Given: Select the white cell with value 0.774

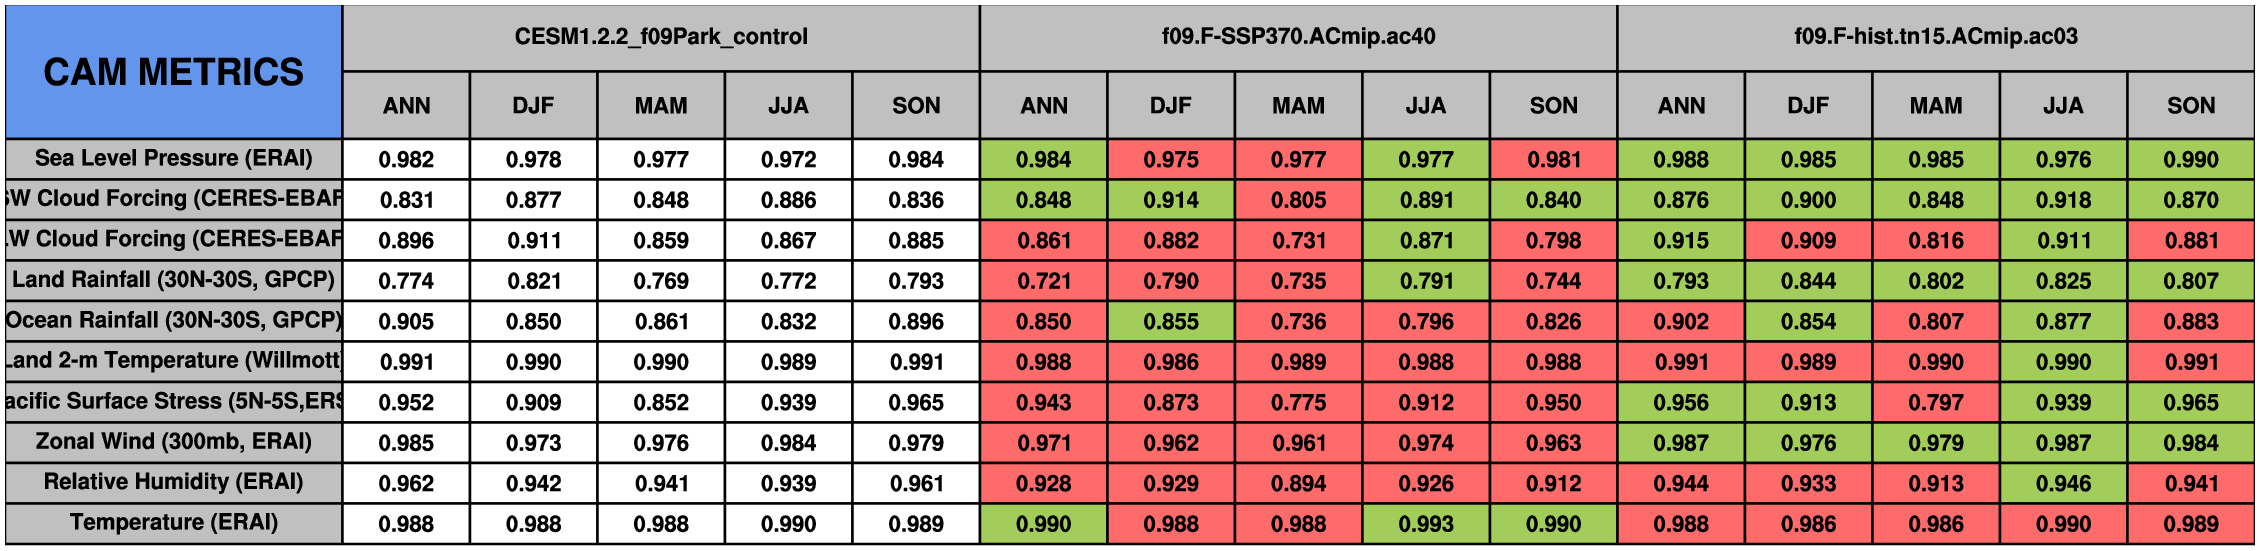Looking at the screenshot, I should pyautogui.click(x=406, y=281).
